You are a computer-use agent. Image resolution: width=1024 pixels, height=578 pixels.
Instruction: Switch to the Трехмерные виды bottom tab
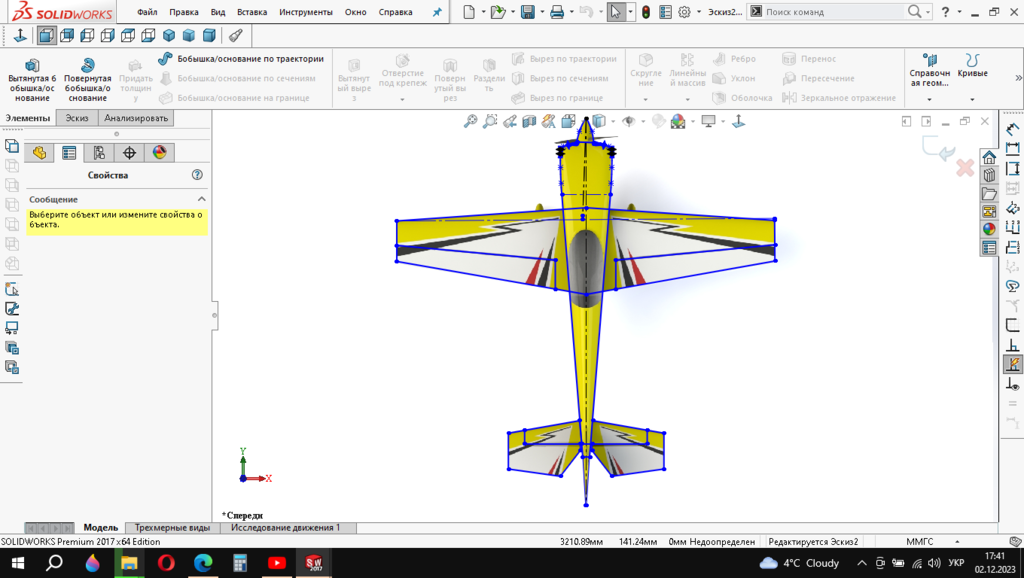tap(172, 527)
